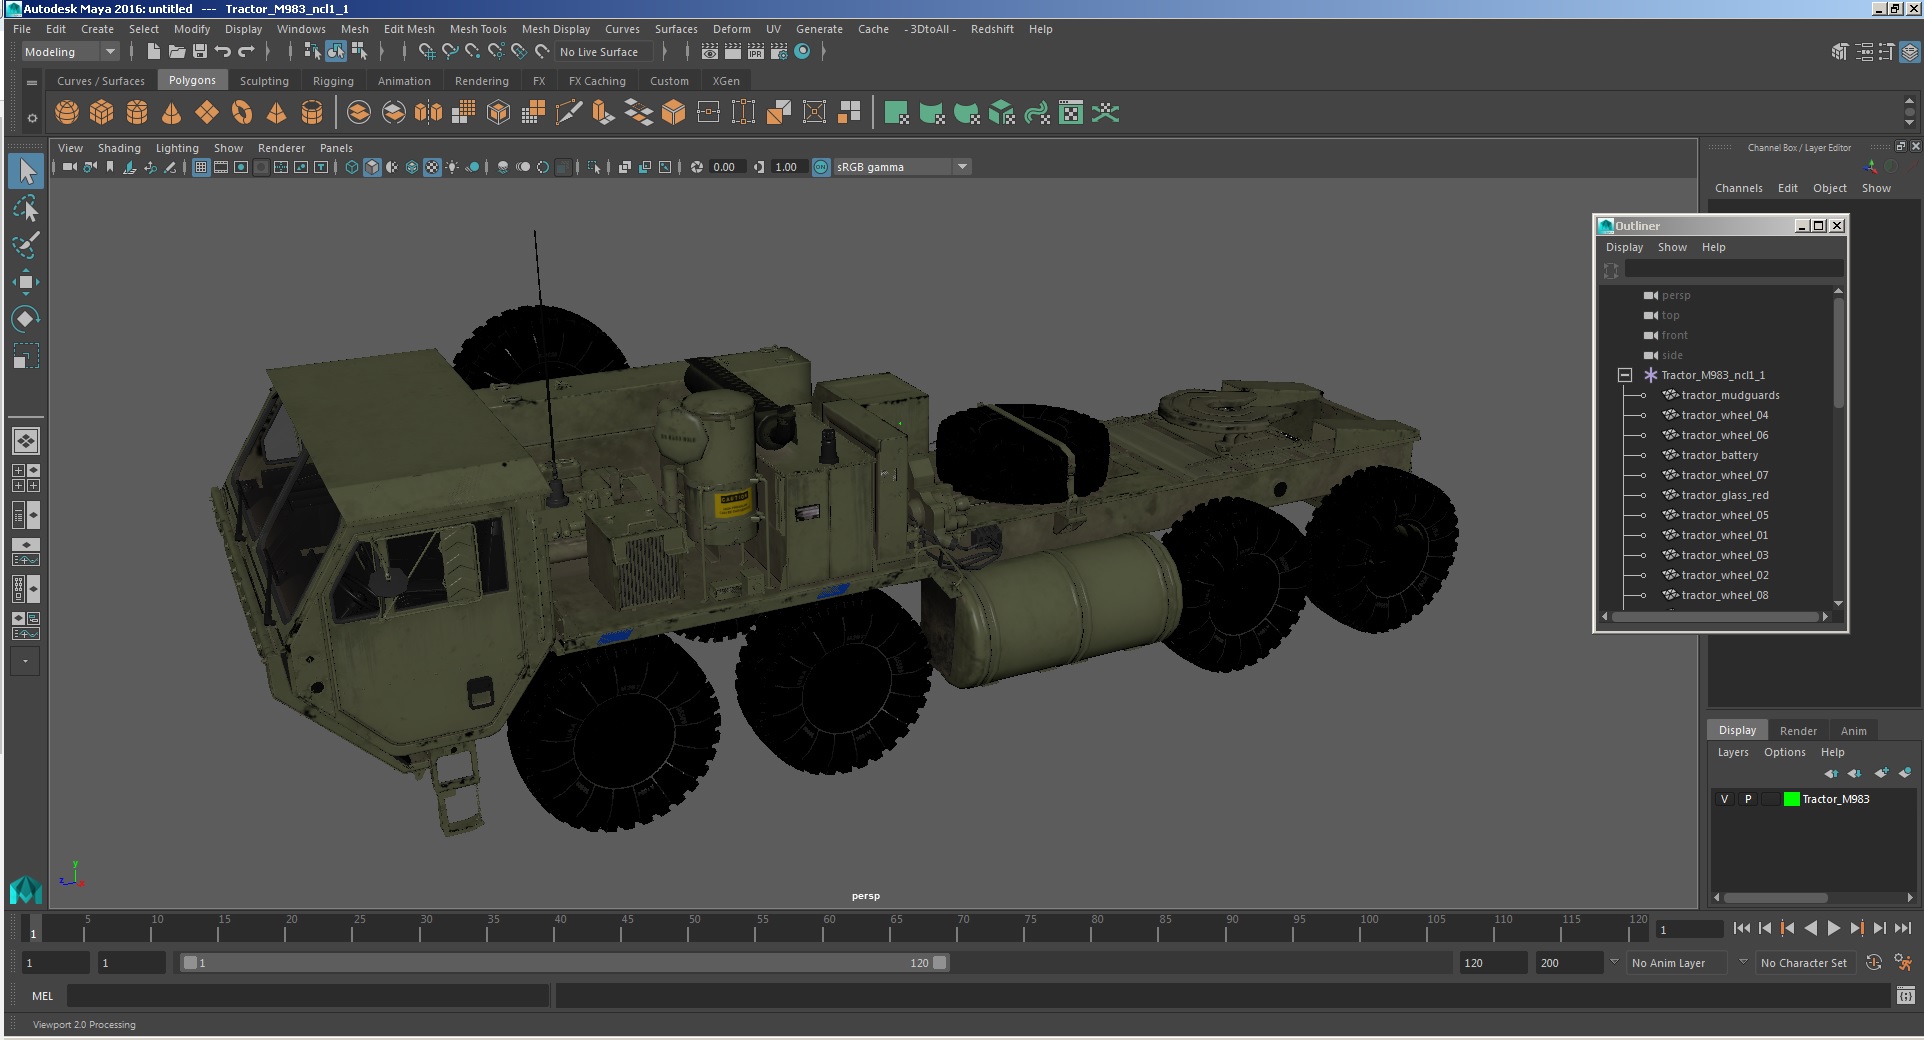Activate the Move tool
The image size is (1924, 1040).
[26, 282]
